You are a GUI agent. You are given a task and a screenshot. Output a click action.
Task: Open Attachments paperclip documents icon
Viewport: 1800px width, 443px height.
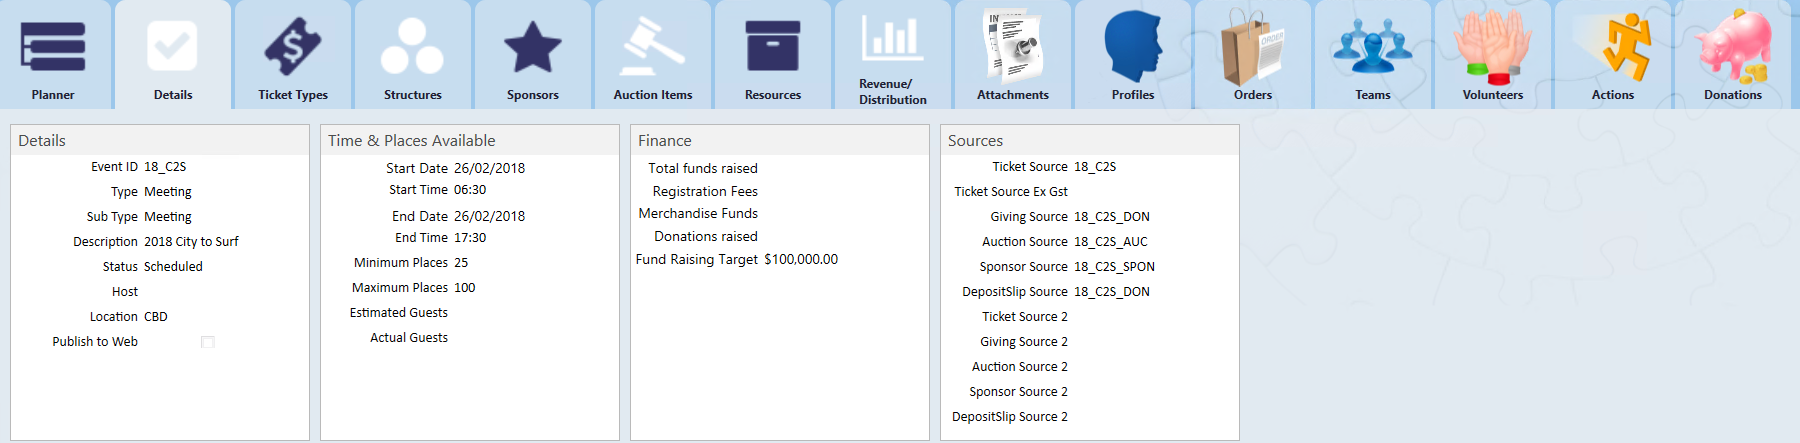(x=1012, y=47)
